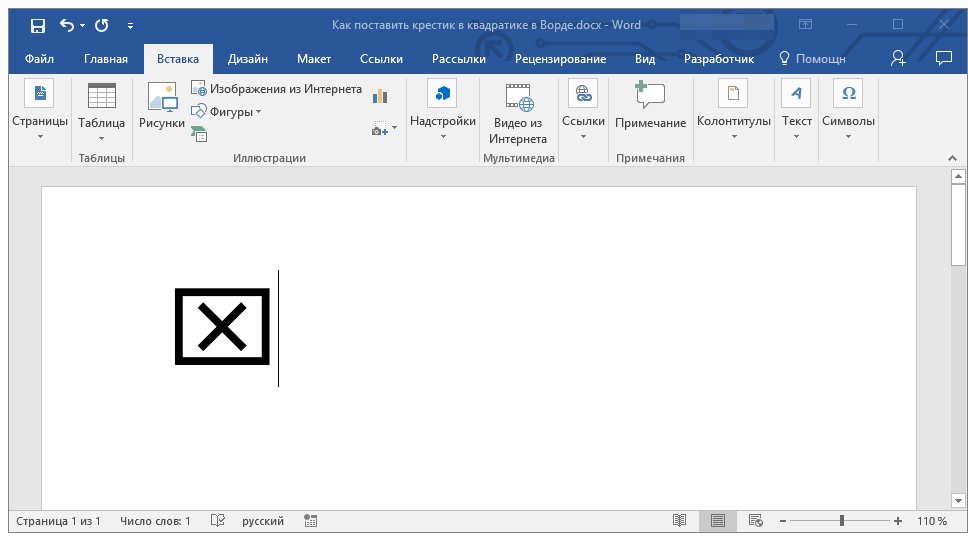Screen dimensions: 968x541
Task: Click the Save icon in quick access toolbar
Action: click(37, 25)
